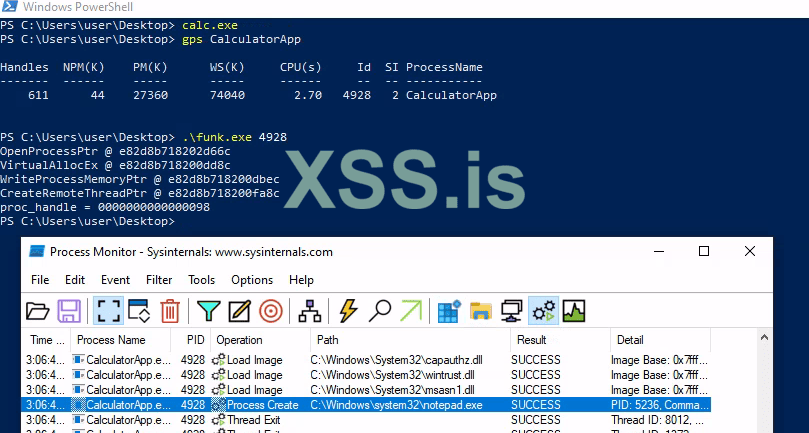Select the capauthz.dll Load Image row
The width and height of the screenshot is (809, 433).
pos(367,360)
